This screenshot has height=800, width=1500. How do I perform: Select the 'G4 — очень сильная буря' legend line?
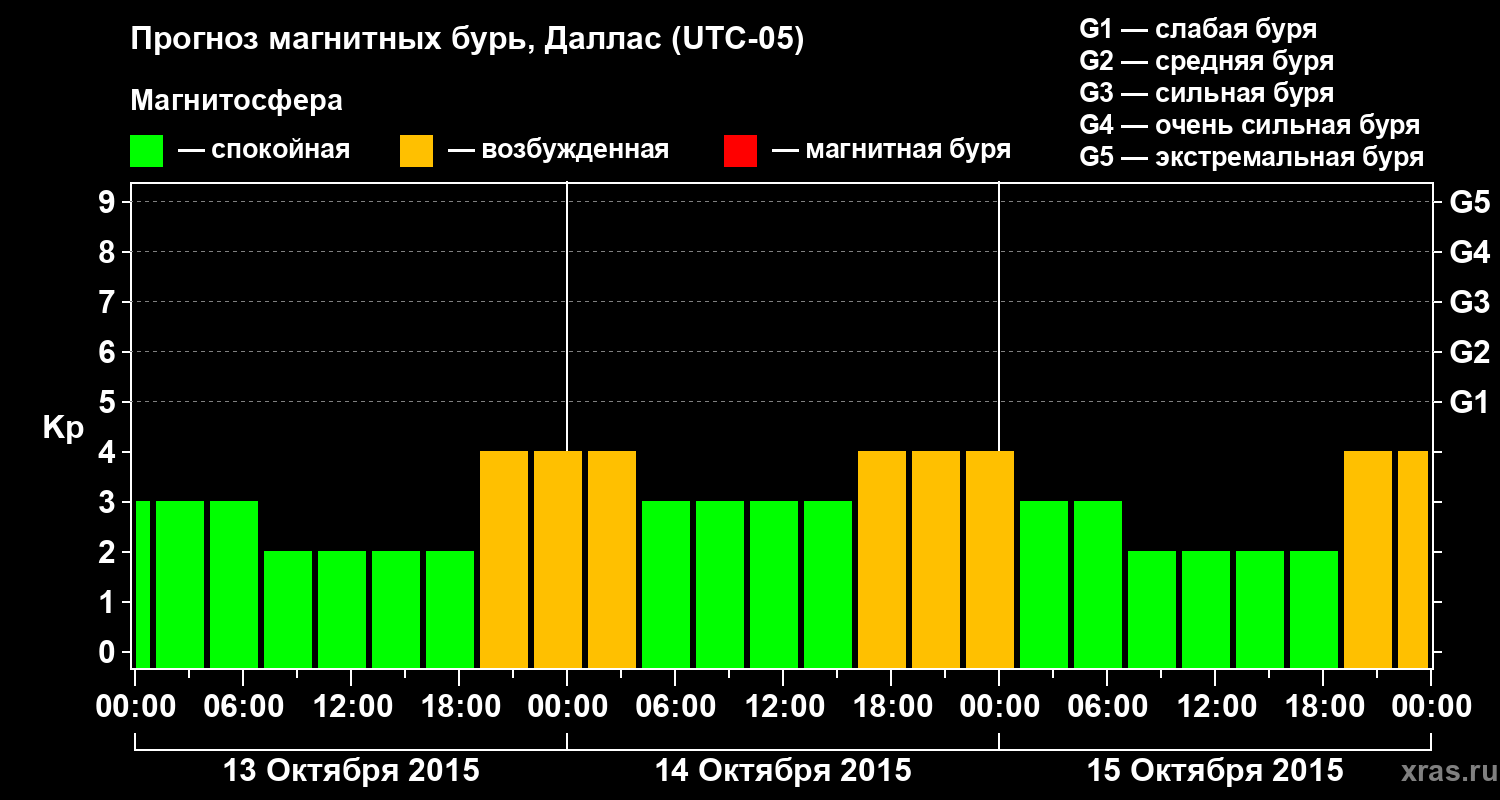pos(1249,125)
